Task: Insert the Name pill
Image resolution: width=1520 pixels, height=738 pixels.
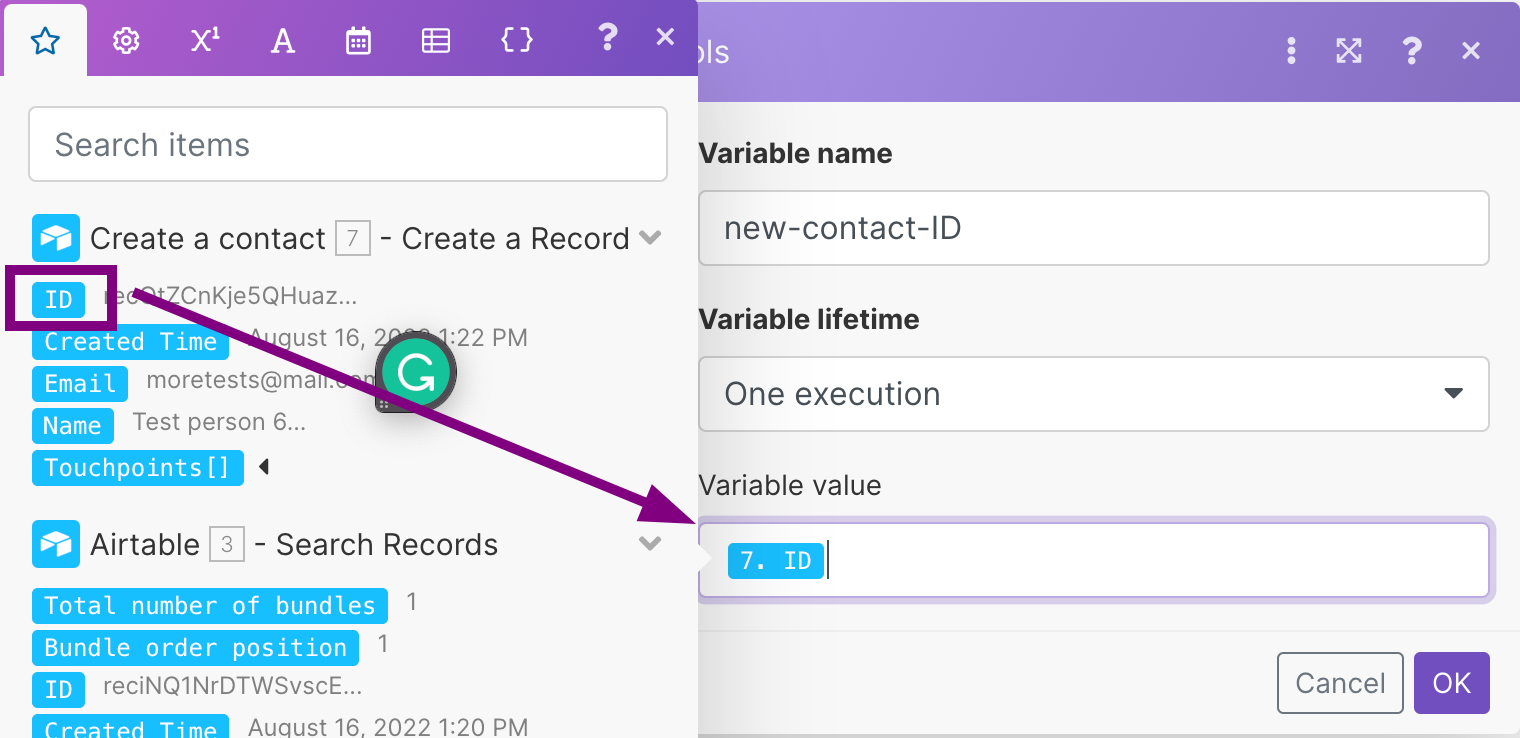Action: [x=72, y=426]
